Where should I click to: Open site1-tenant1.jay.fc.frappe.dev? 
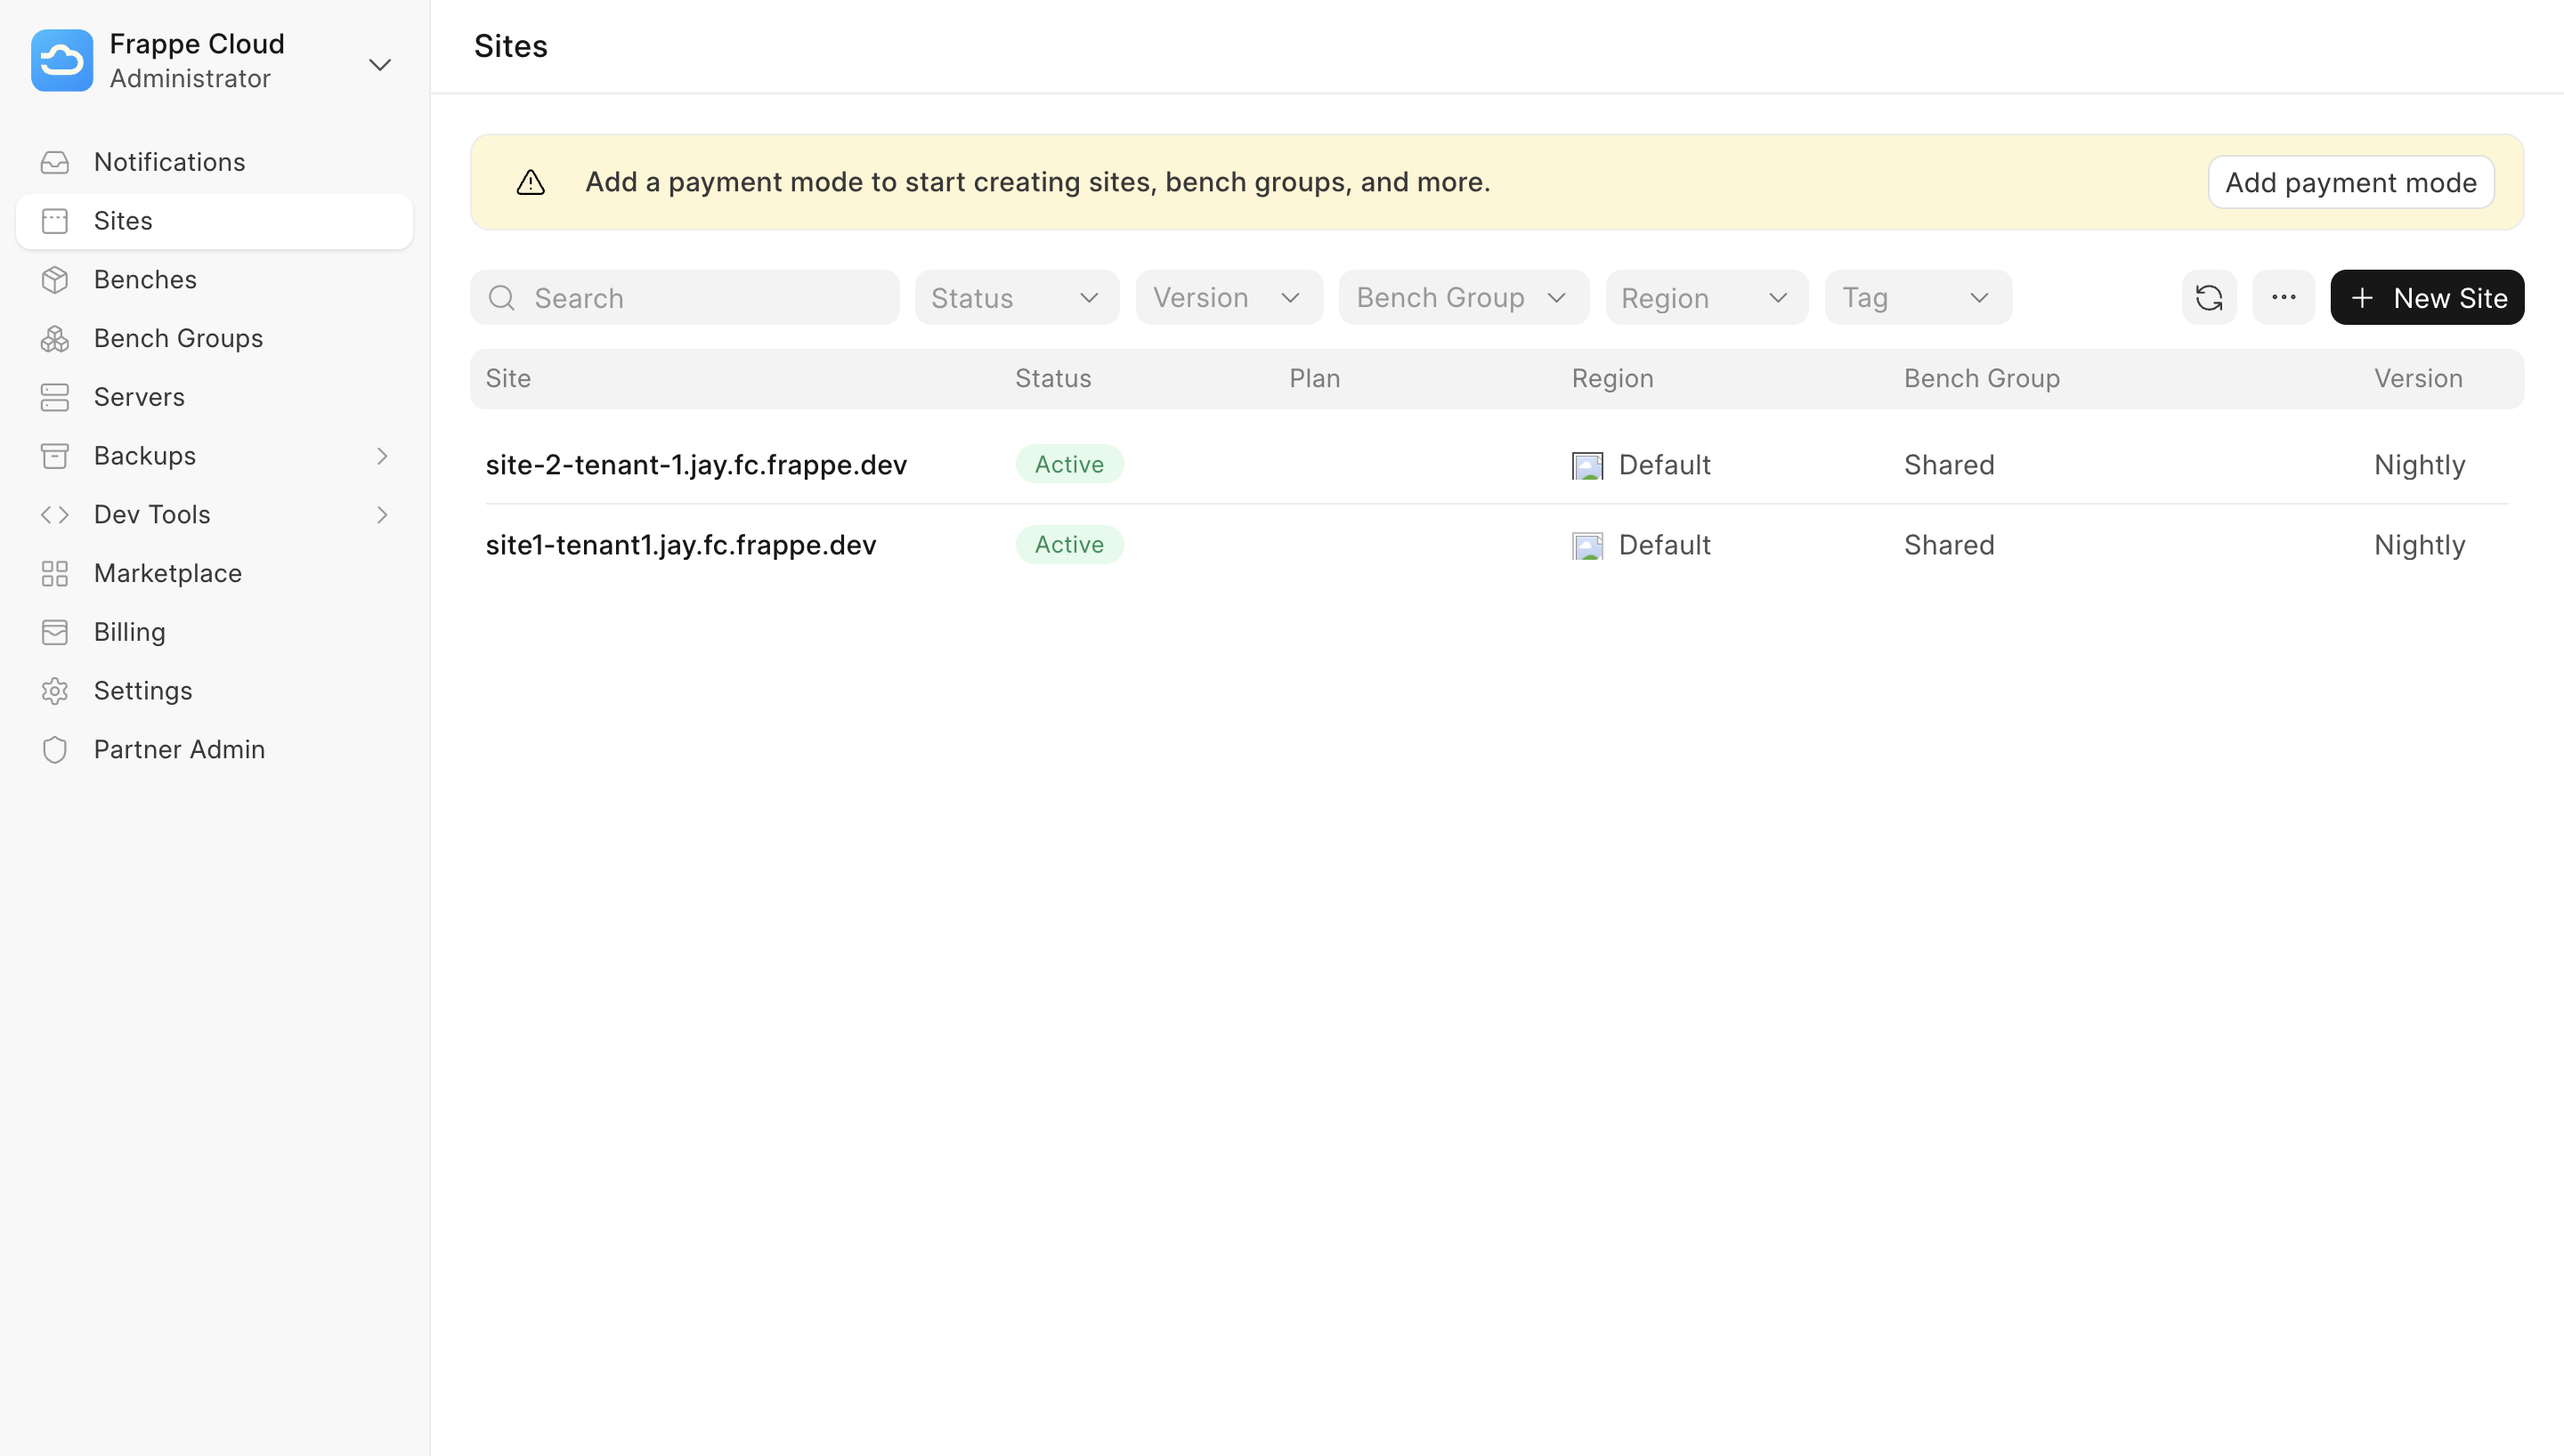[x=681, y=545]
